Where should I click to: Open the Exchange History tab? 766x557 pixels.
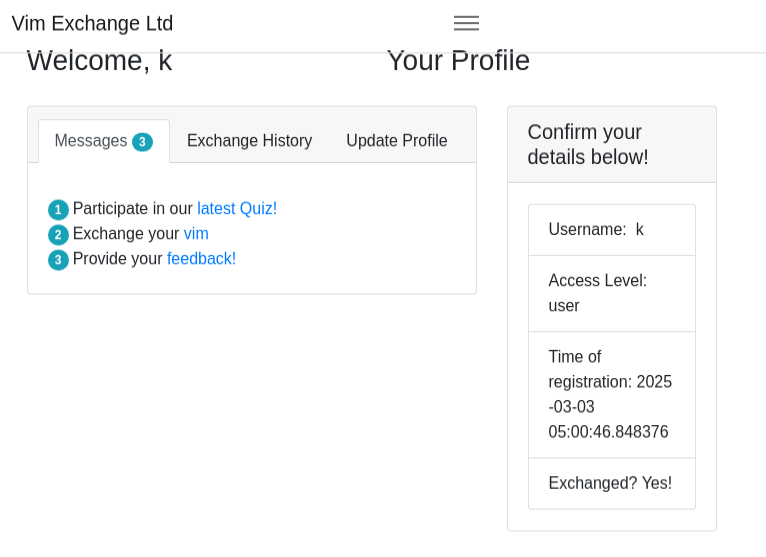point(249,141)
